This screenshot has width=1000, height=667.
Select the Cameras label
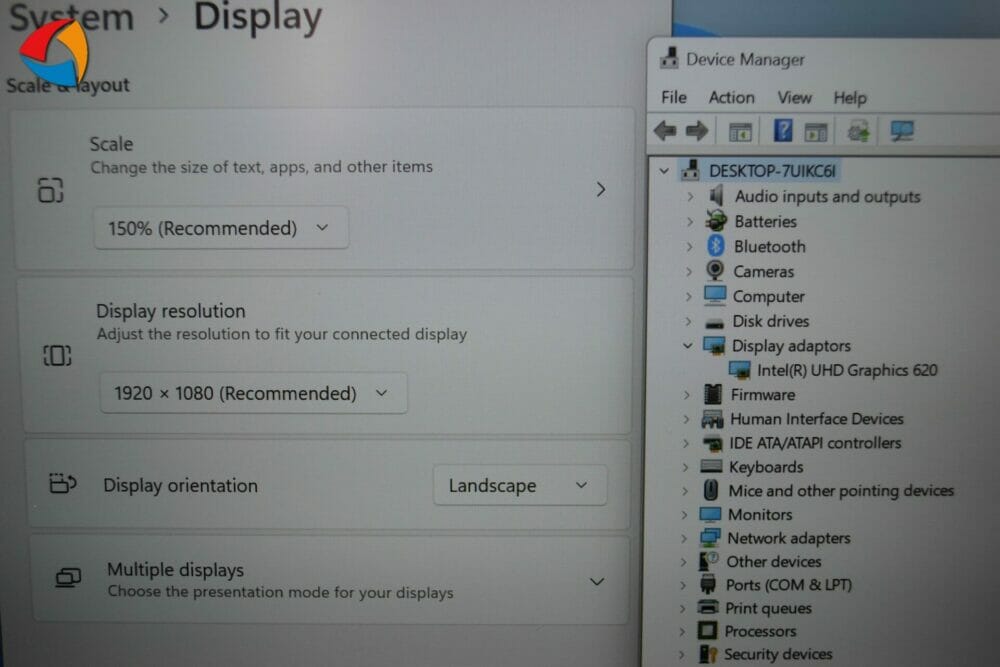coord(763,272)
